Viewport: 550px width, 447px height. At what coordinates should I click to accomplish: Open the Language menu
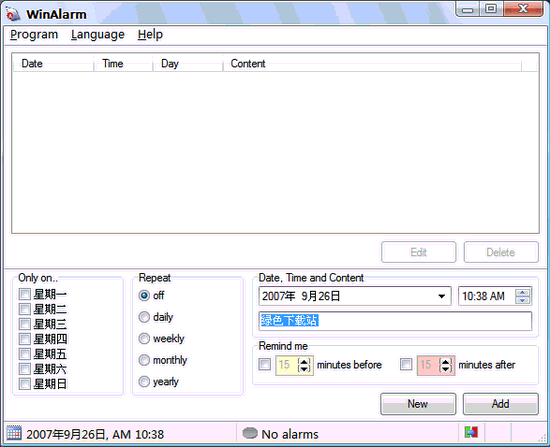coord(98,35)
